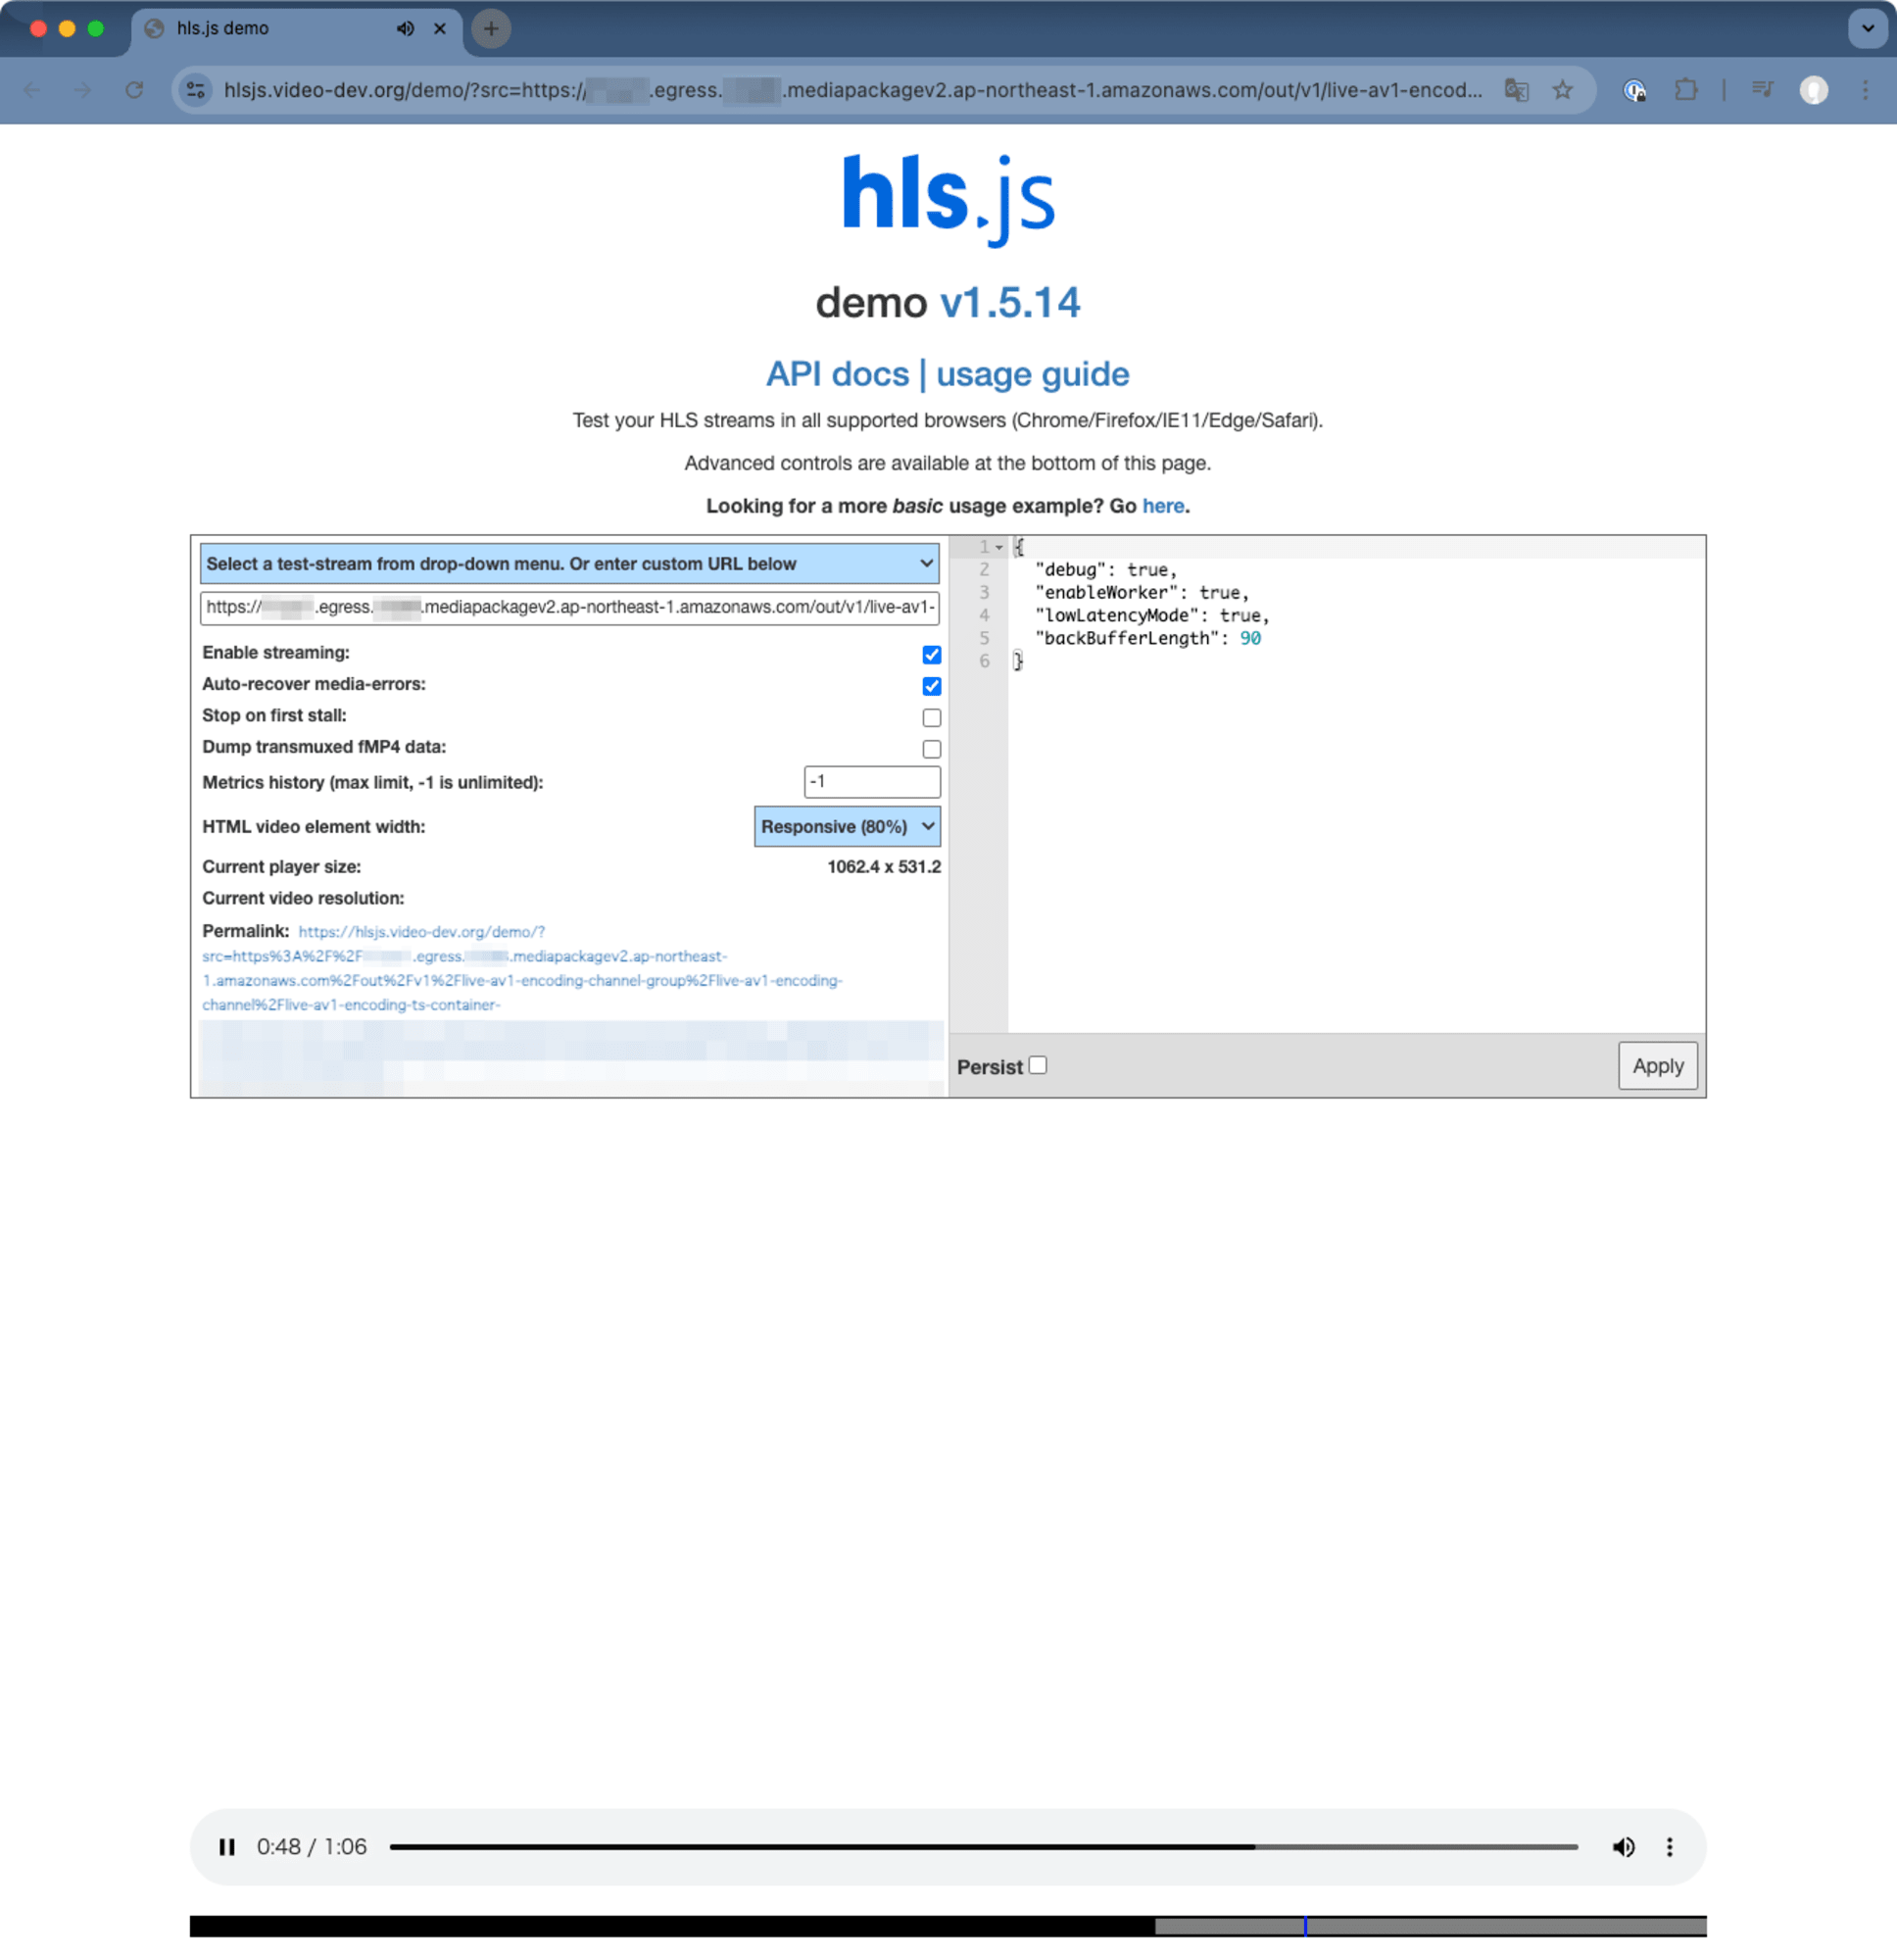Select the hls.js demo tab

(297, 28)
